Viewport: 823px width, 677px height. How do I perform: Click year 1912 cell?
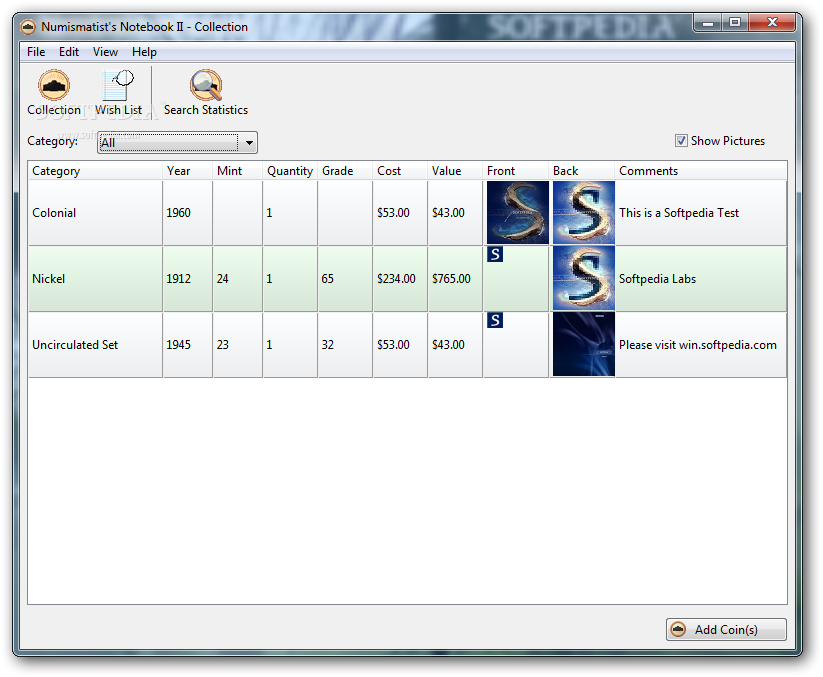[x=187, y=279]
